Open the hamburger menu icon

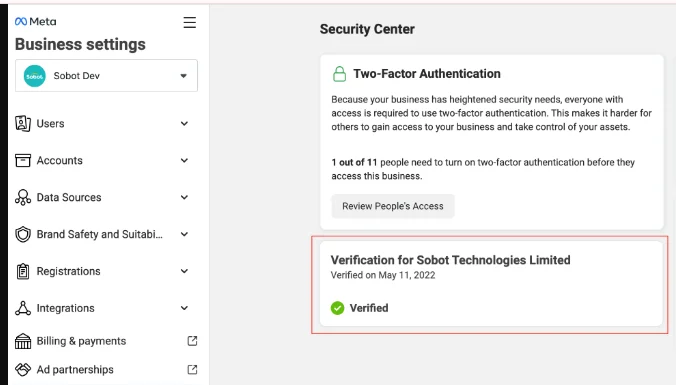(189, 22)
